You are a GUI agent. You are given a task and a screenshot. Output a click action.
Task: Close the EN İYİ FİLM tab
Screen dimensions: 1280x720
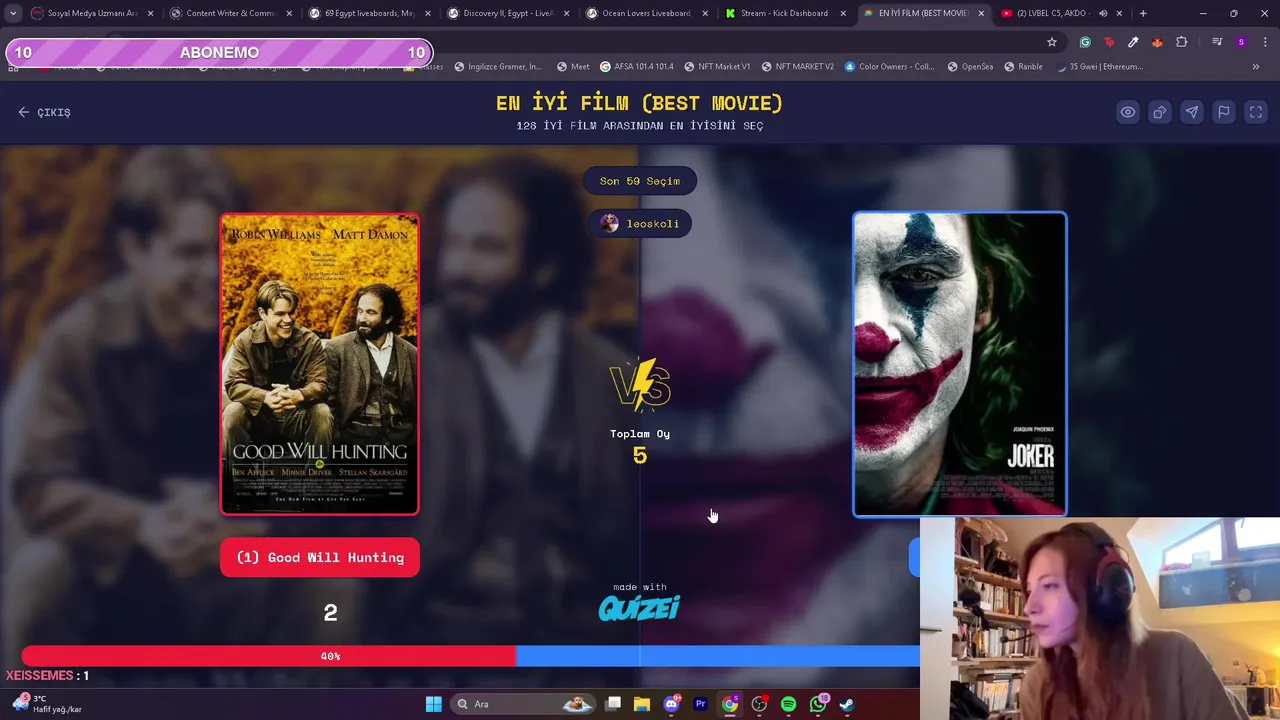pyautogui.click(x=981, y=13)
